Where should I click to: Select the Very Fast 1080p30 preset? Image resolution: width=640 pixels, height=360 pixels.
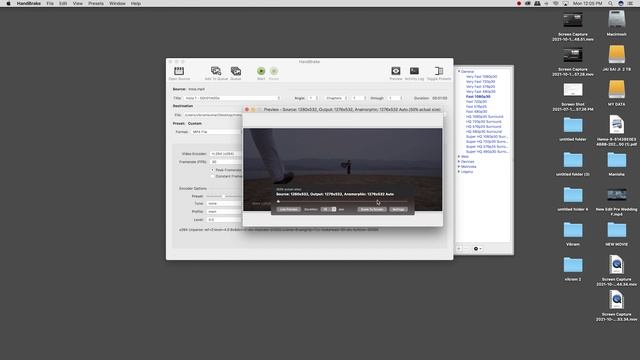tap(481, 77)
